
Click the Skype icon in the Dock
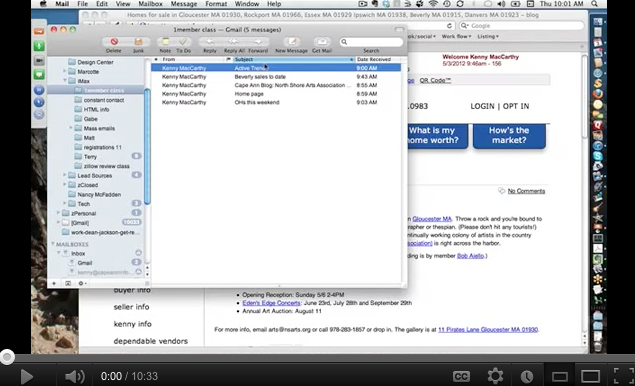click(598, 156)
